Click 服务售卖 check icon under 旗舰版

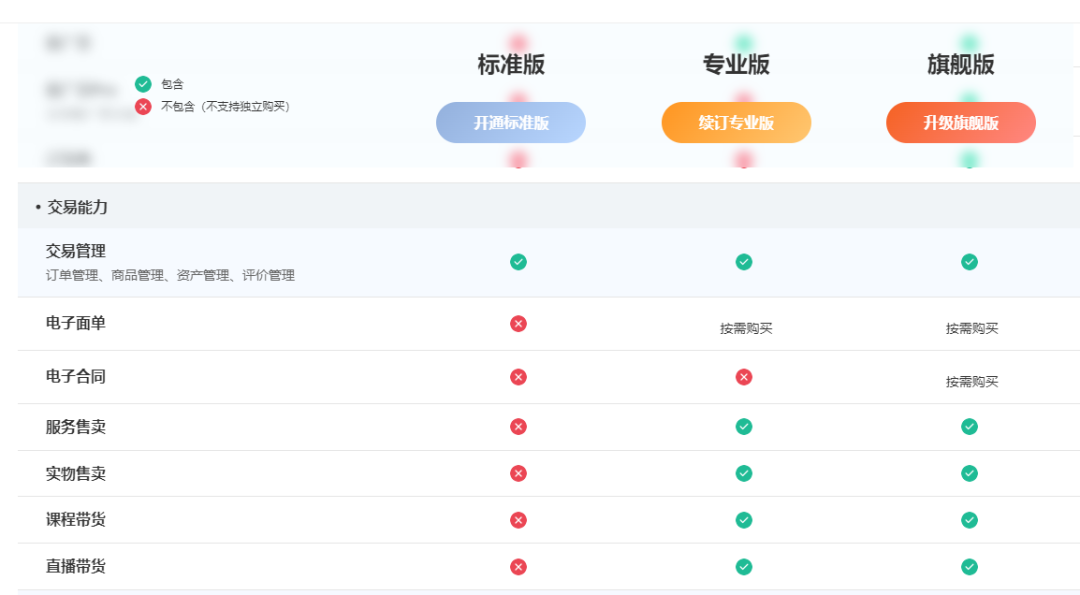click(x=969, y=427)
